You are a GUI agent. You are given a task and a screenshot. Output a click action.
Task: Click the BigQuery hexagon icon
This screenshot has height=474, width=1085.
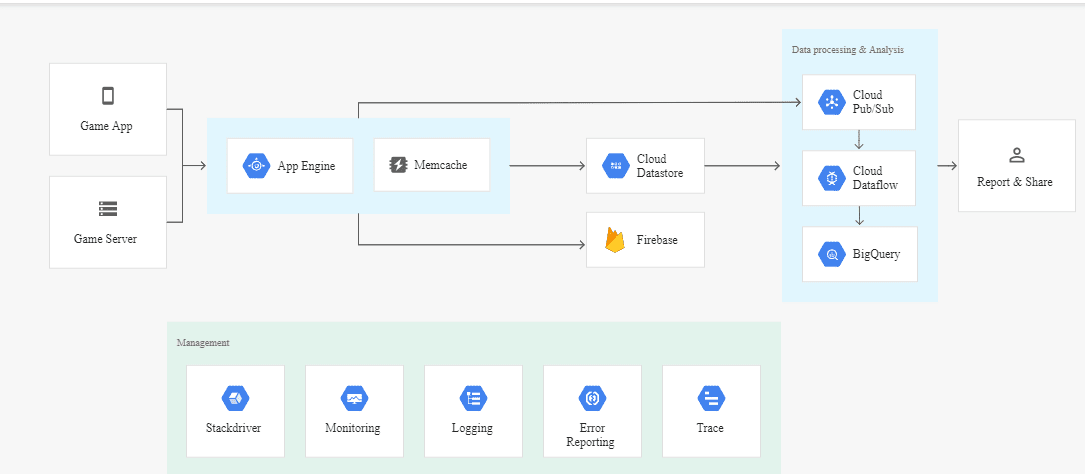832,254
